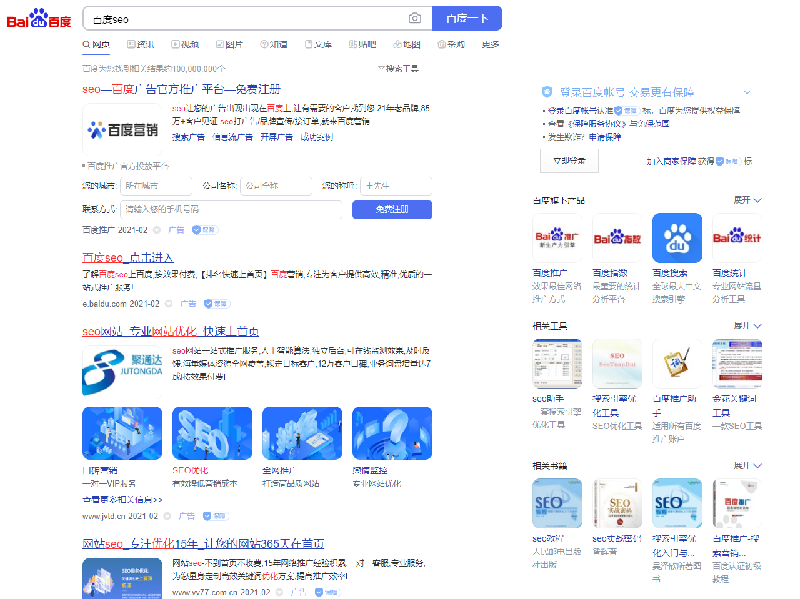800x599 pixels.
Task: Click 保障 badge beside www.jvtd.cn
Action: coord(216,516)
